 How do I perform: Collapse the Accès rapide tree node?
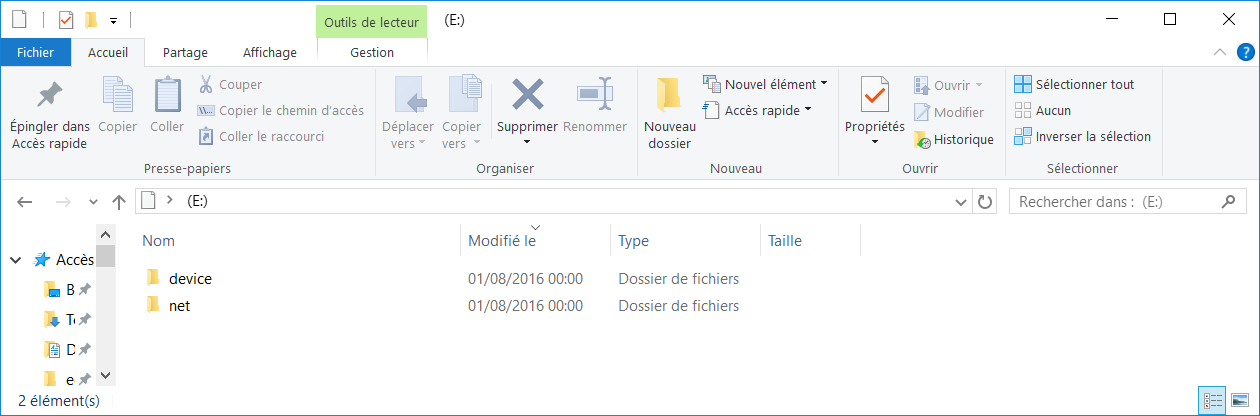tap(16, 260)
